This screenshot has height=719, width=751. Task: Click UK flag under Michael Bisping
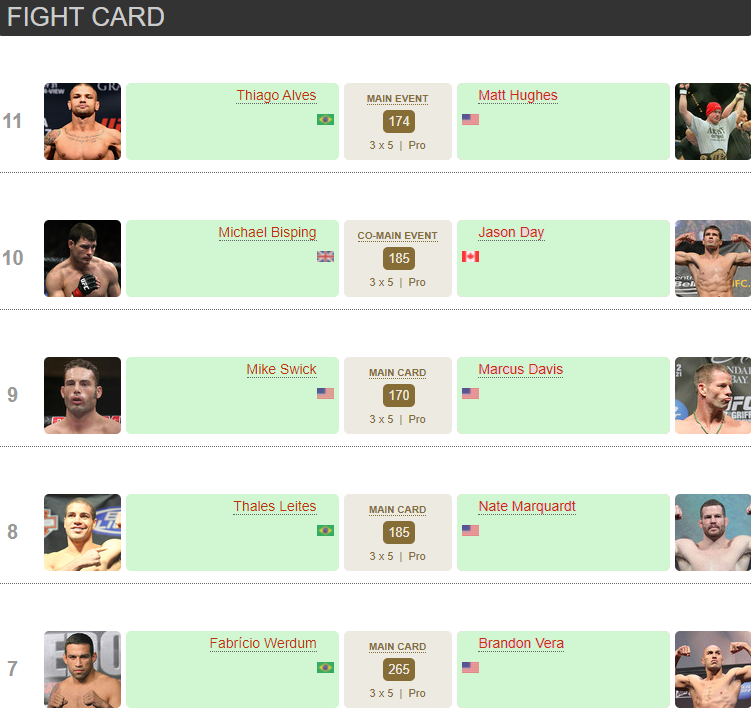click(325, 256)
